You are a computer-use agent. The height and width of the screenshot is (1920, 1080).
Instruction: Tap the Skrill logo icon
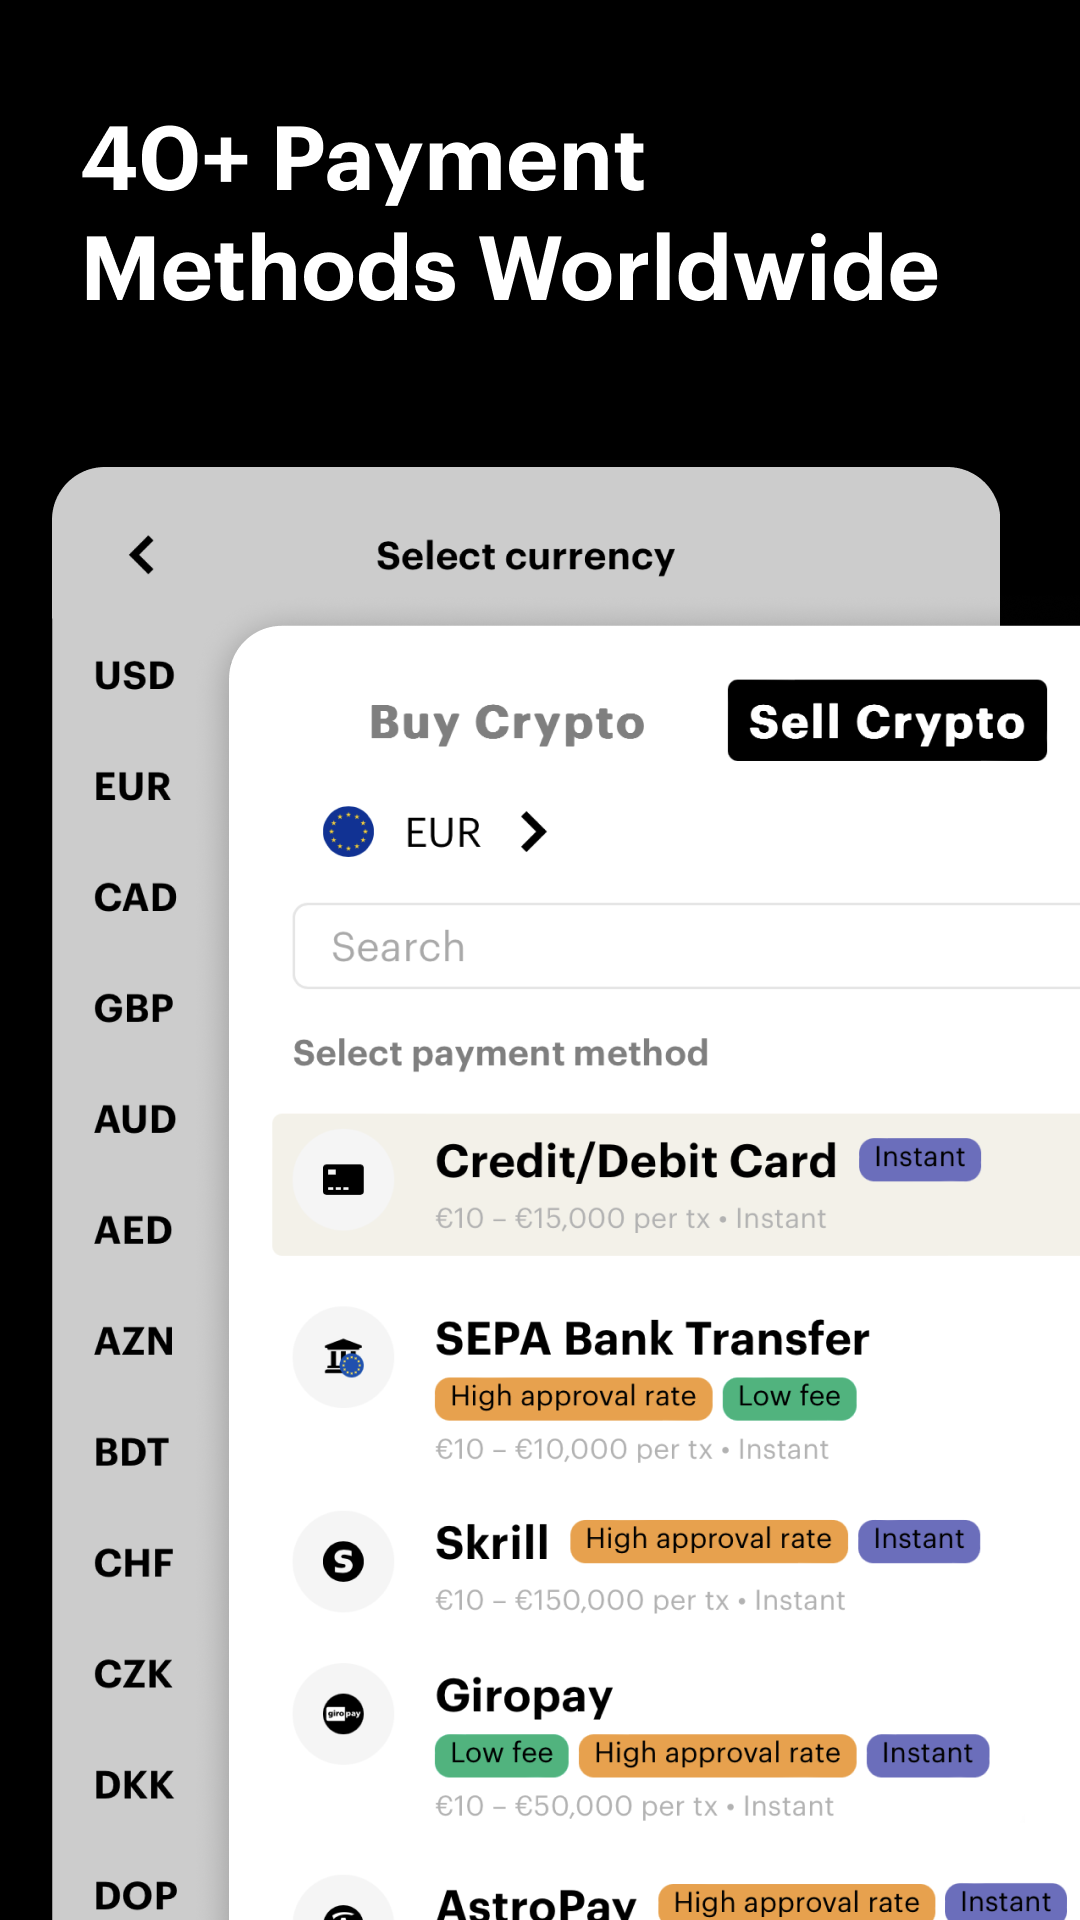[343, 1561]
